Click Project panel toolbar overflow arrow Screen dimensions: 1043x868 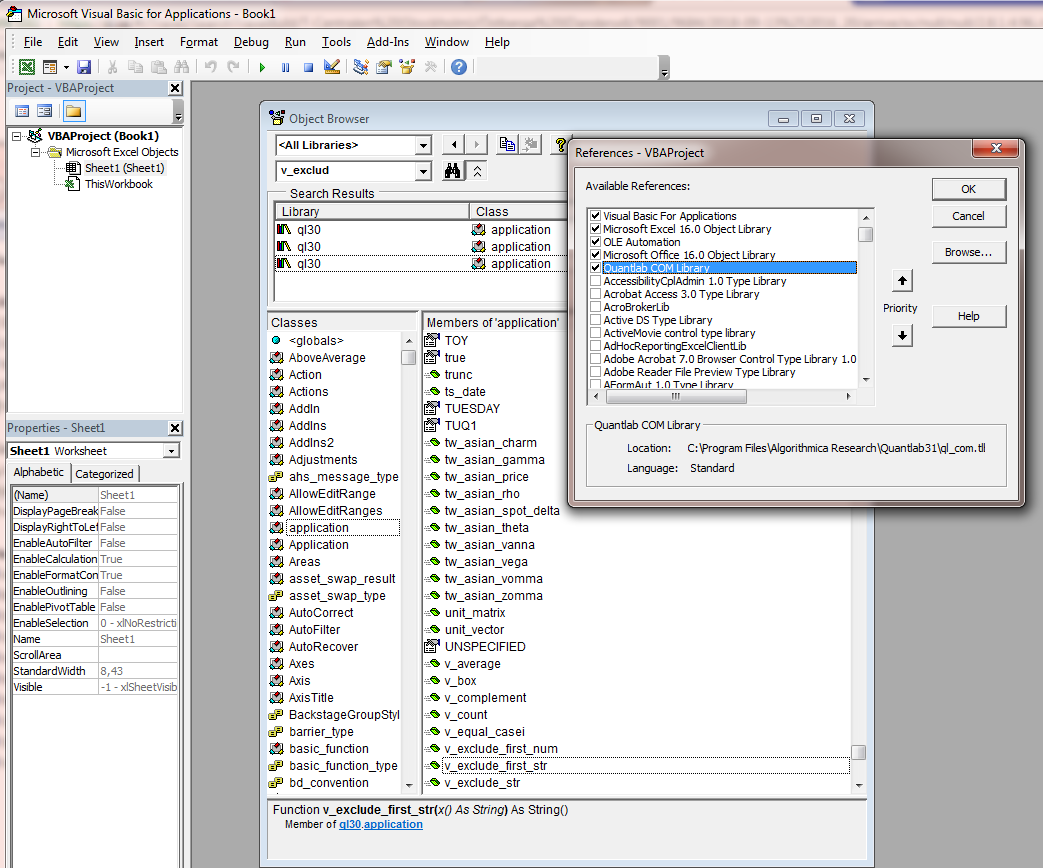point(178,111)
